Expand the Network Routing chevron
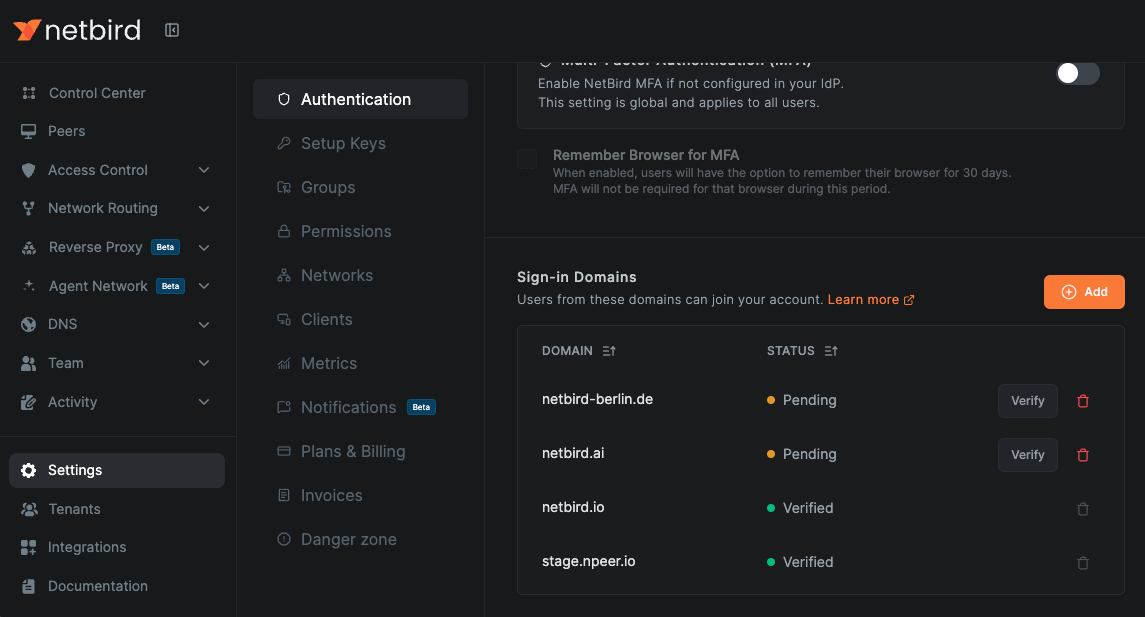The width and height of the screenshot is (1145, 617). pyautogui.click(x=204, y=209)
